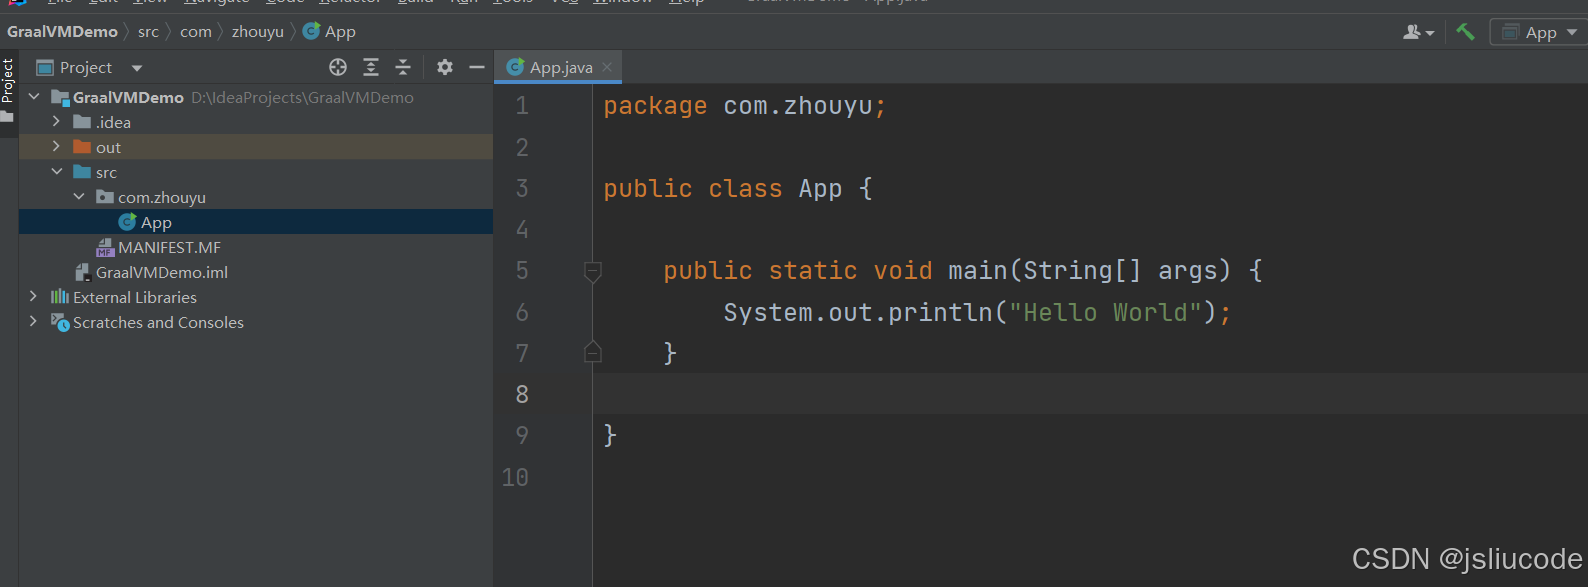Select GraalVMDemo.iml in project tree
The height and width of the screenshot is (587, 1588).
[x=161, y=272]
